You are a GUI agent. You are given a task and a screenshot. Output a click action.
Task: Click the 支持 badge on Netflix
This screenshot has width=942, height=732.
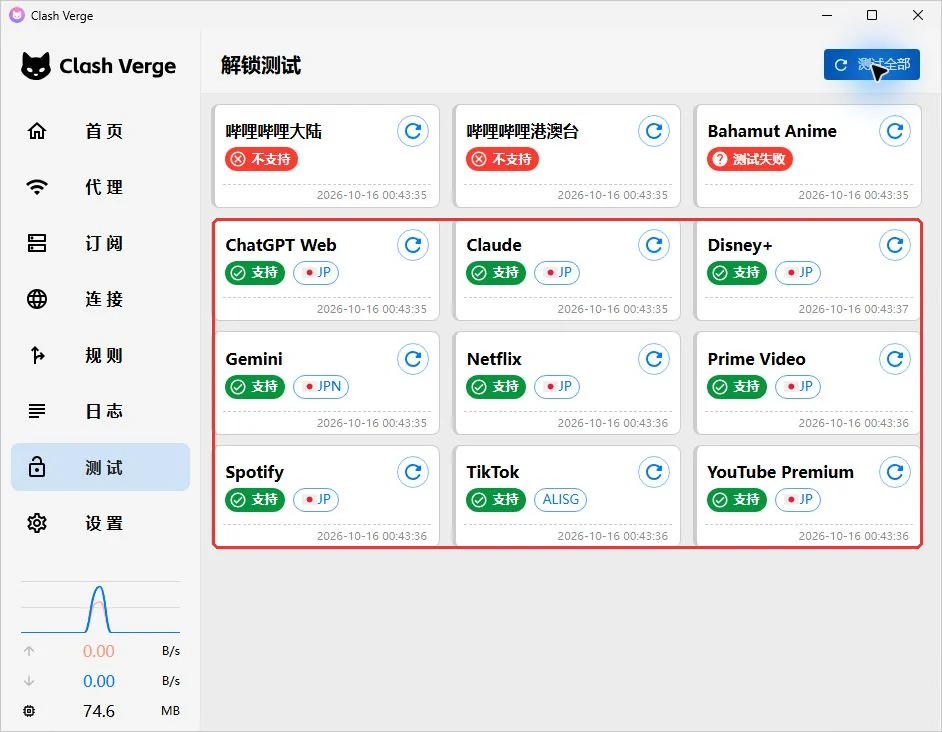click(496, 386)
